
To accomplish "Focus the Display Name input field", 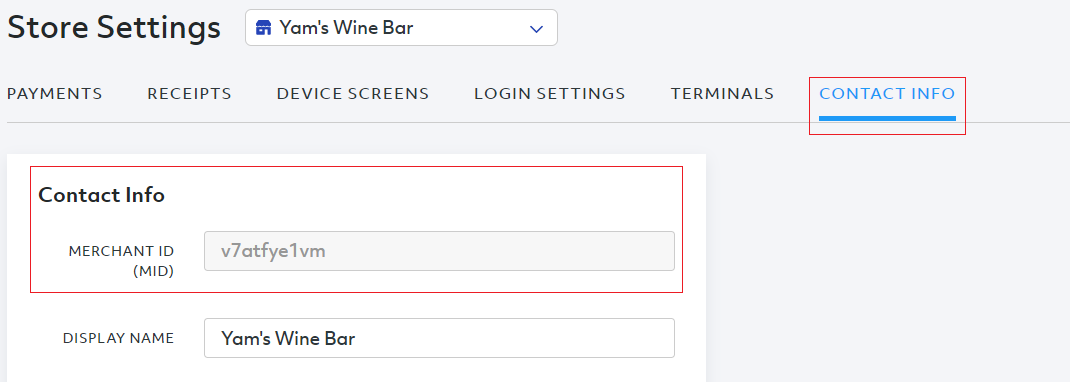I will [x=439, y=338].
